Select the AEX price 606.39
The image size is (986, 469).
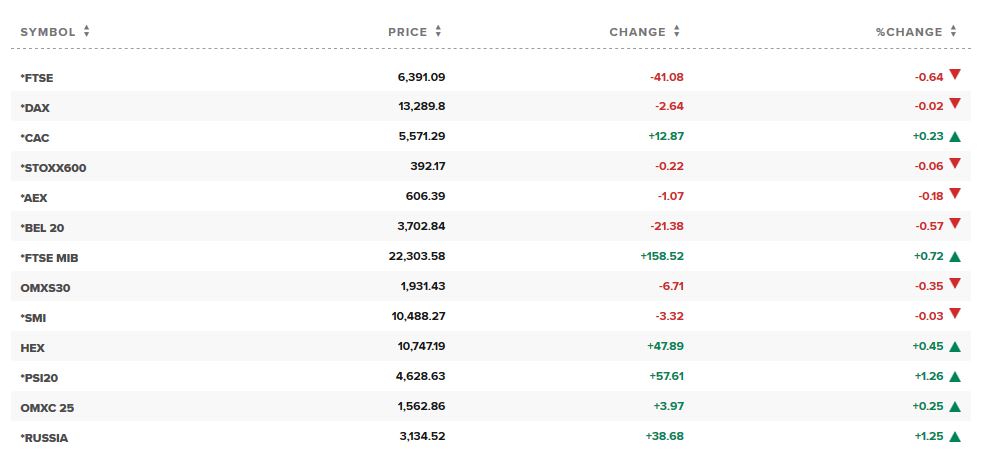pyautogui.click(x=426, y=196)
